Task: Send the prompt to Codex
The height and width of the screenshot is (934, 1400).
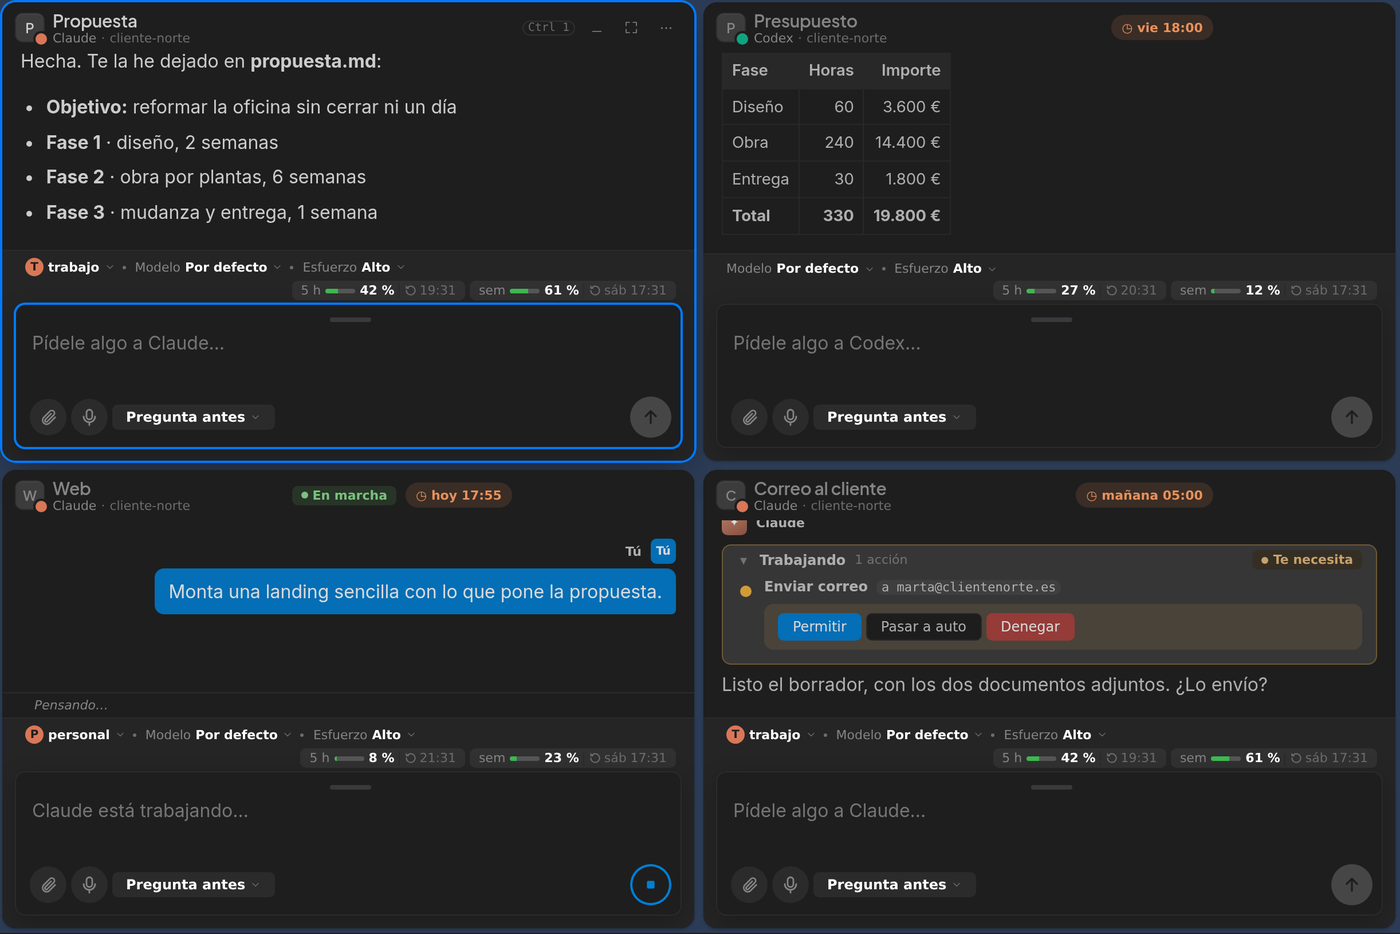Action: 1351,417
